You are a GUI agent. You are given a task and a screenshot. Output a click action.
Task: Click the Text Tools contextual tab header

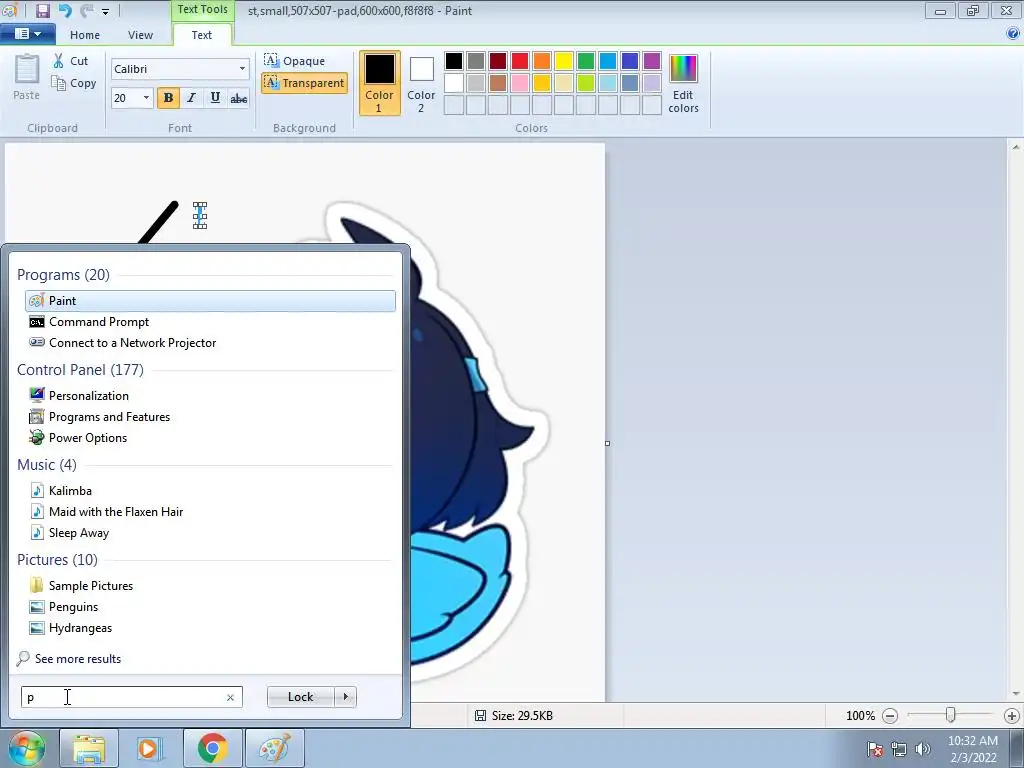pyautogui.click(x=202, y=9)
